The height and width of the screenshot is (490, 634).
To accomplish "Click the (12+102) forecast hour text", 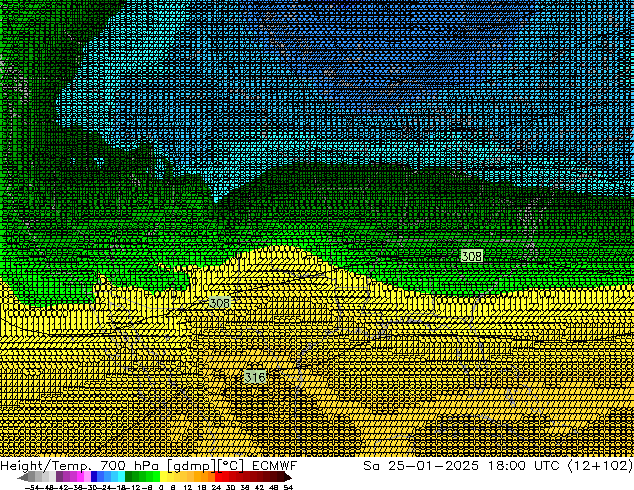I will coord(600,465).
